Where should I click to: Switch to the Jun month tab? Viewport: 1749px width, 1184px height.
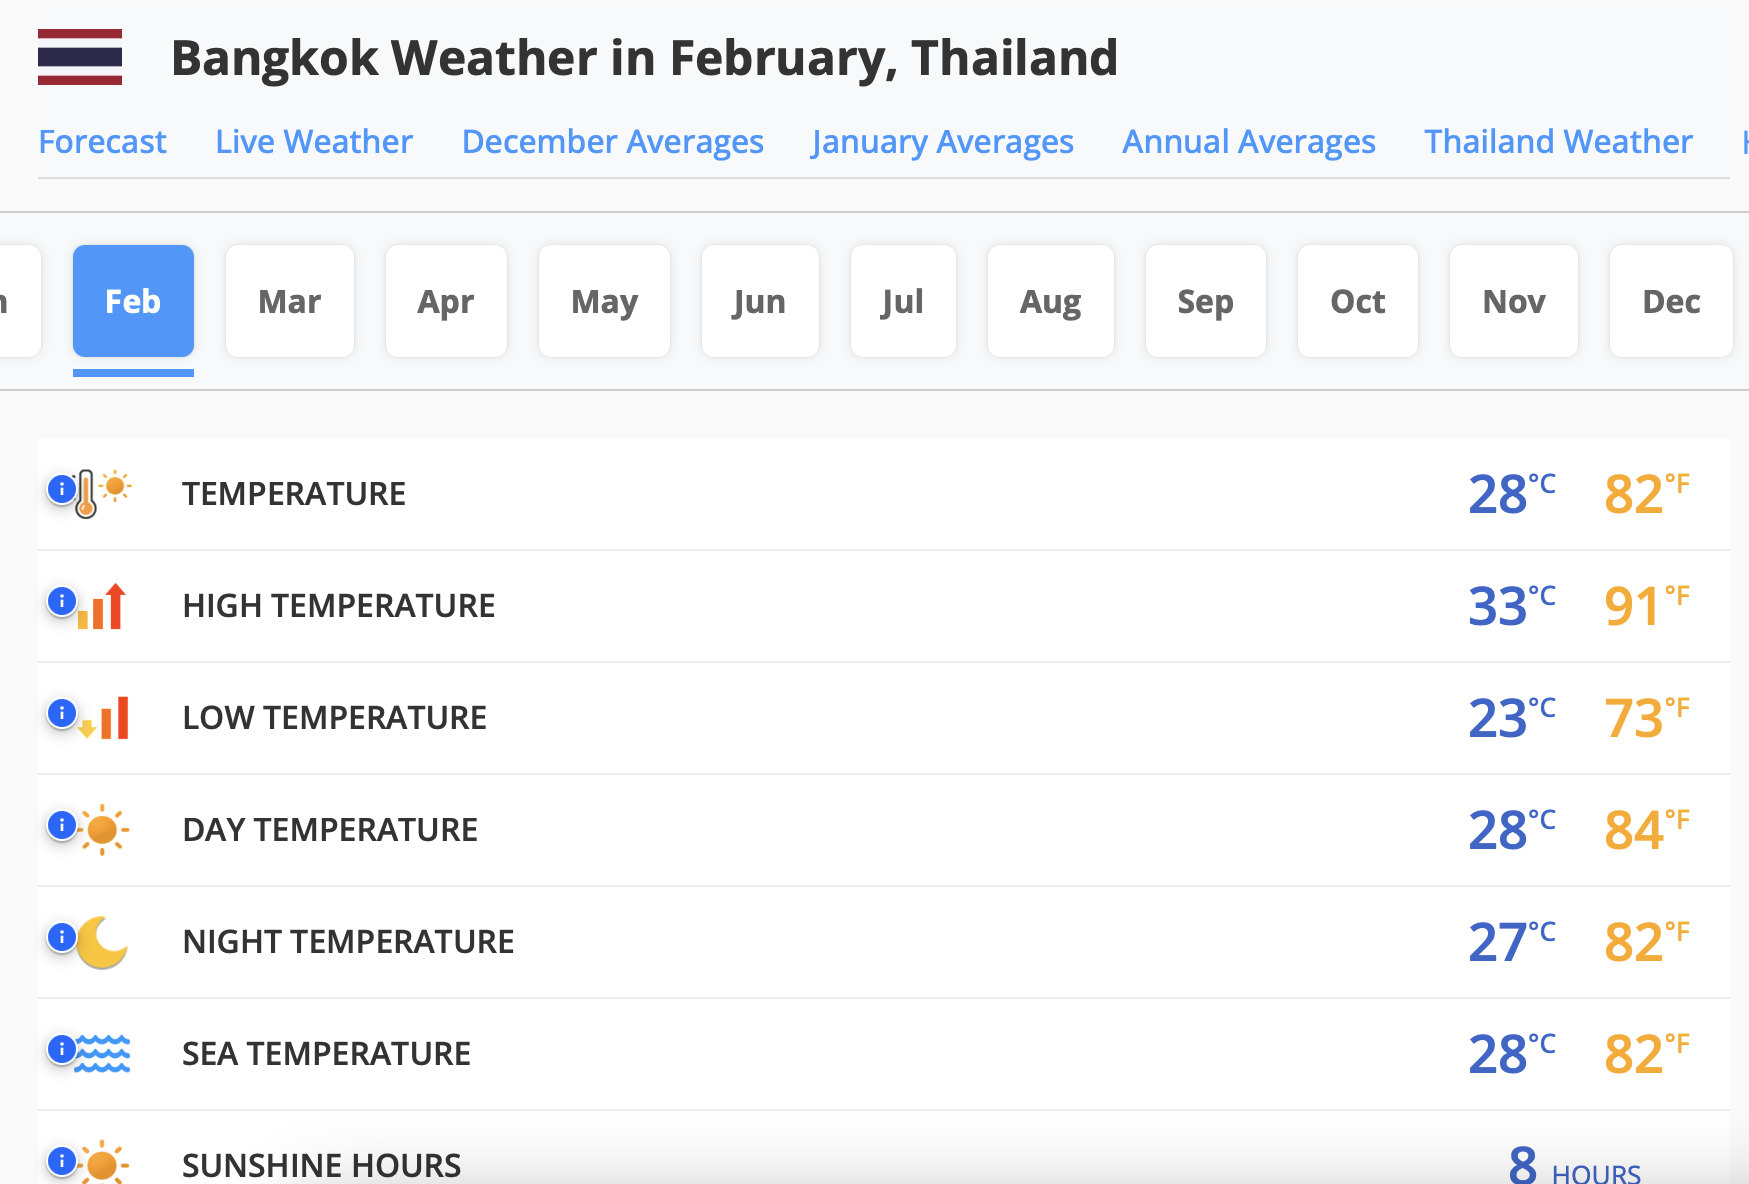(759, 301)
